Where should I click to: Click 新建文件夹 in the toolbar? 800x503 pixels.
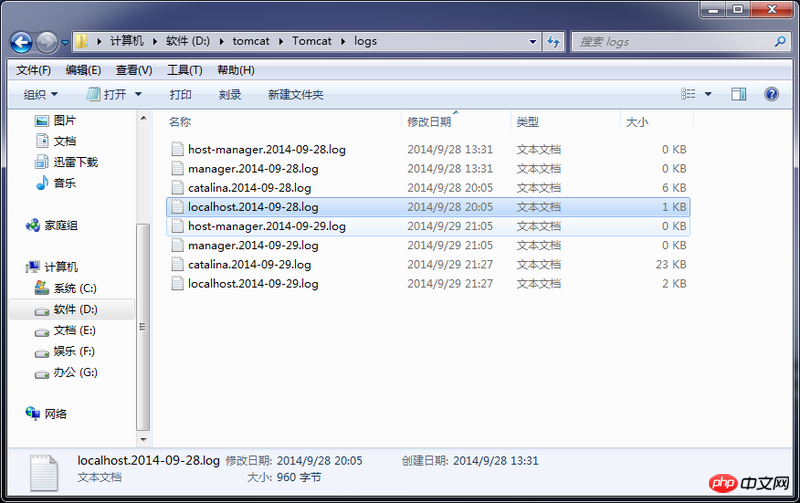tap(295, 94)
